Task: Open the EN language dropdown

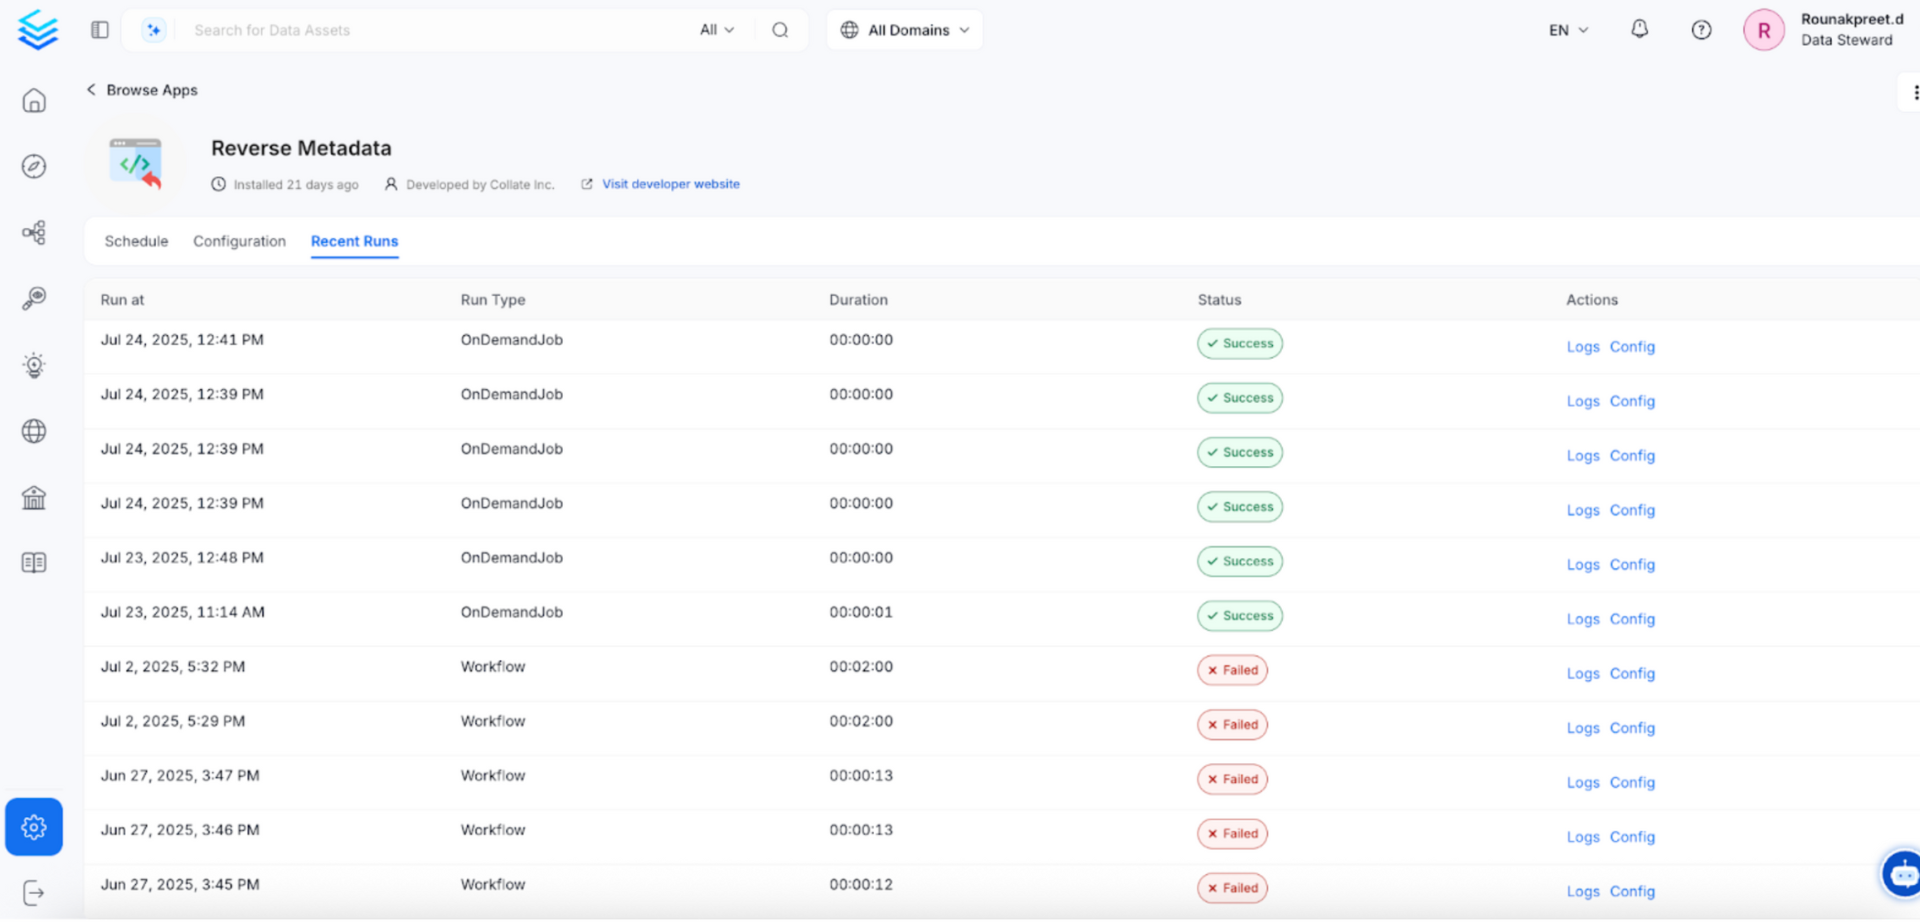Action: [1567, 30]
